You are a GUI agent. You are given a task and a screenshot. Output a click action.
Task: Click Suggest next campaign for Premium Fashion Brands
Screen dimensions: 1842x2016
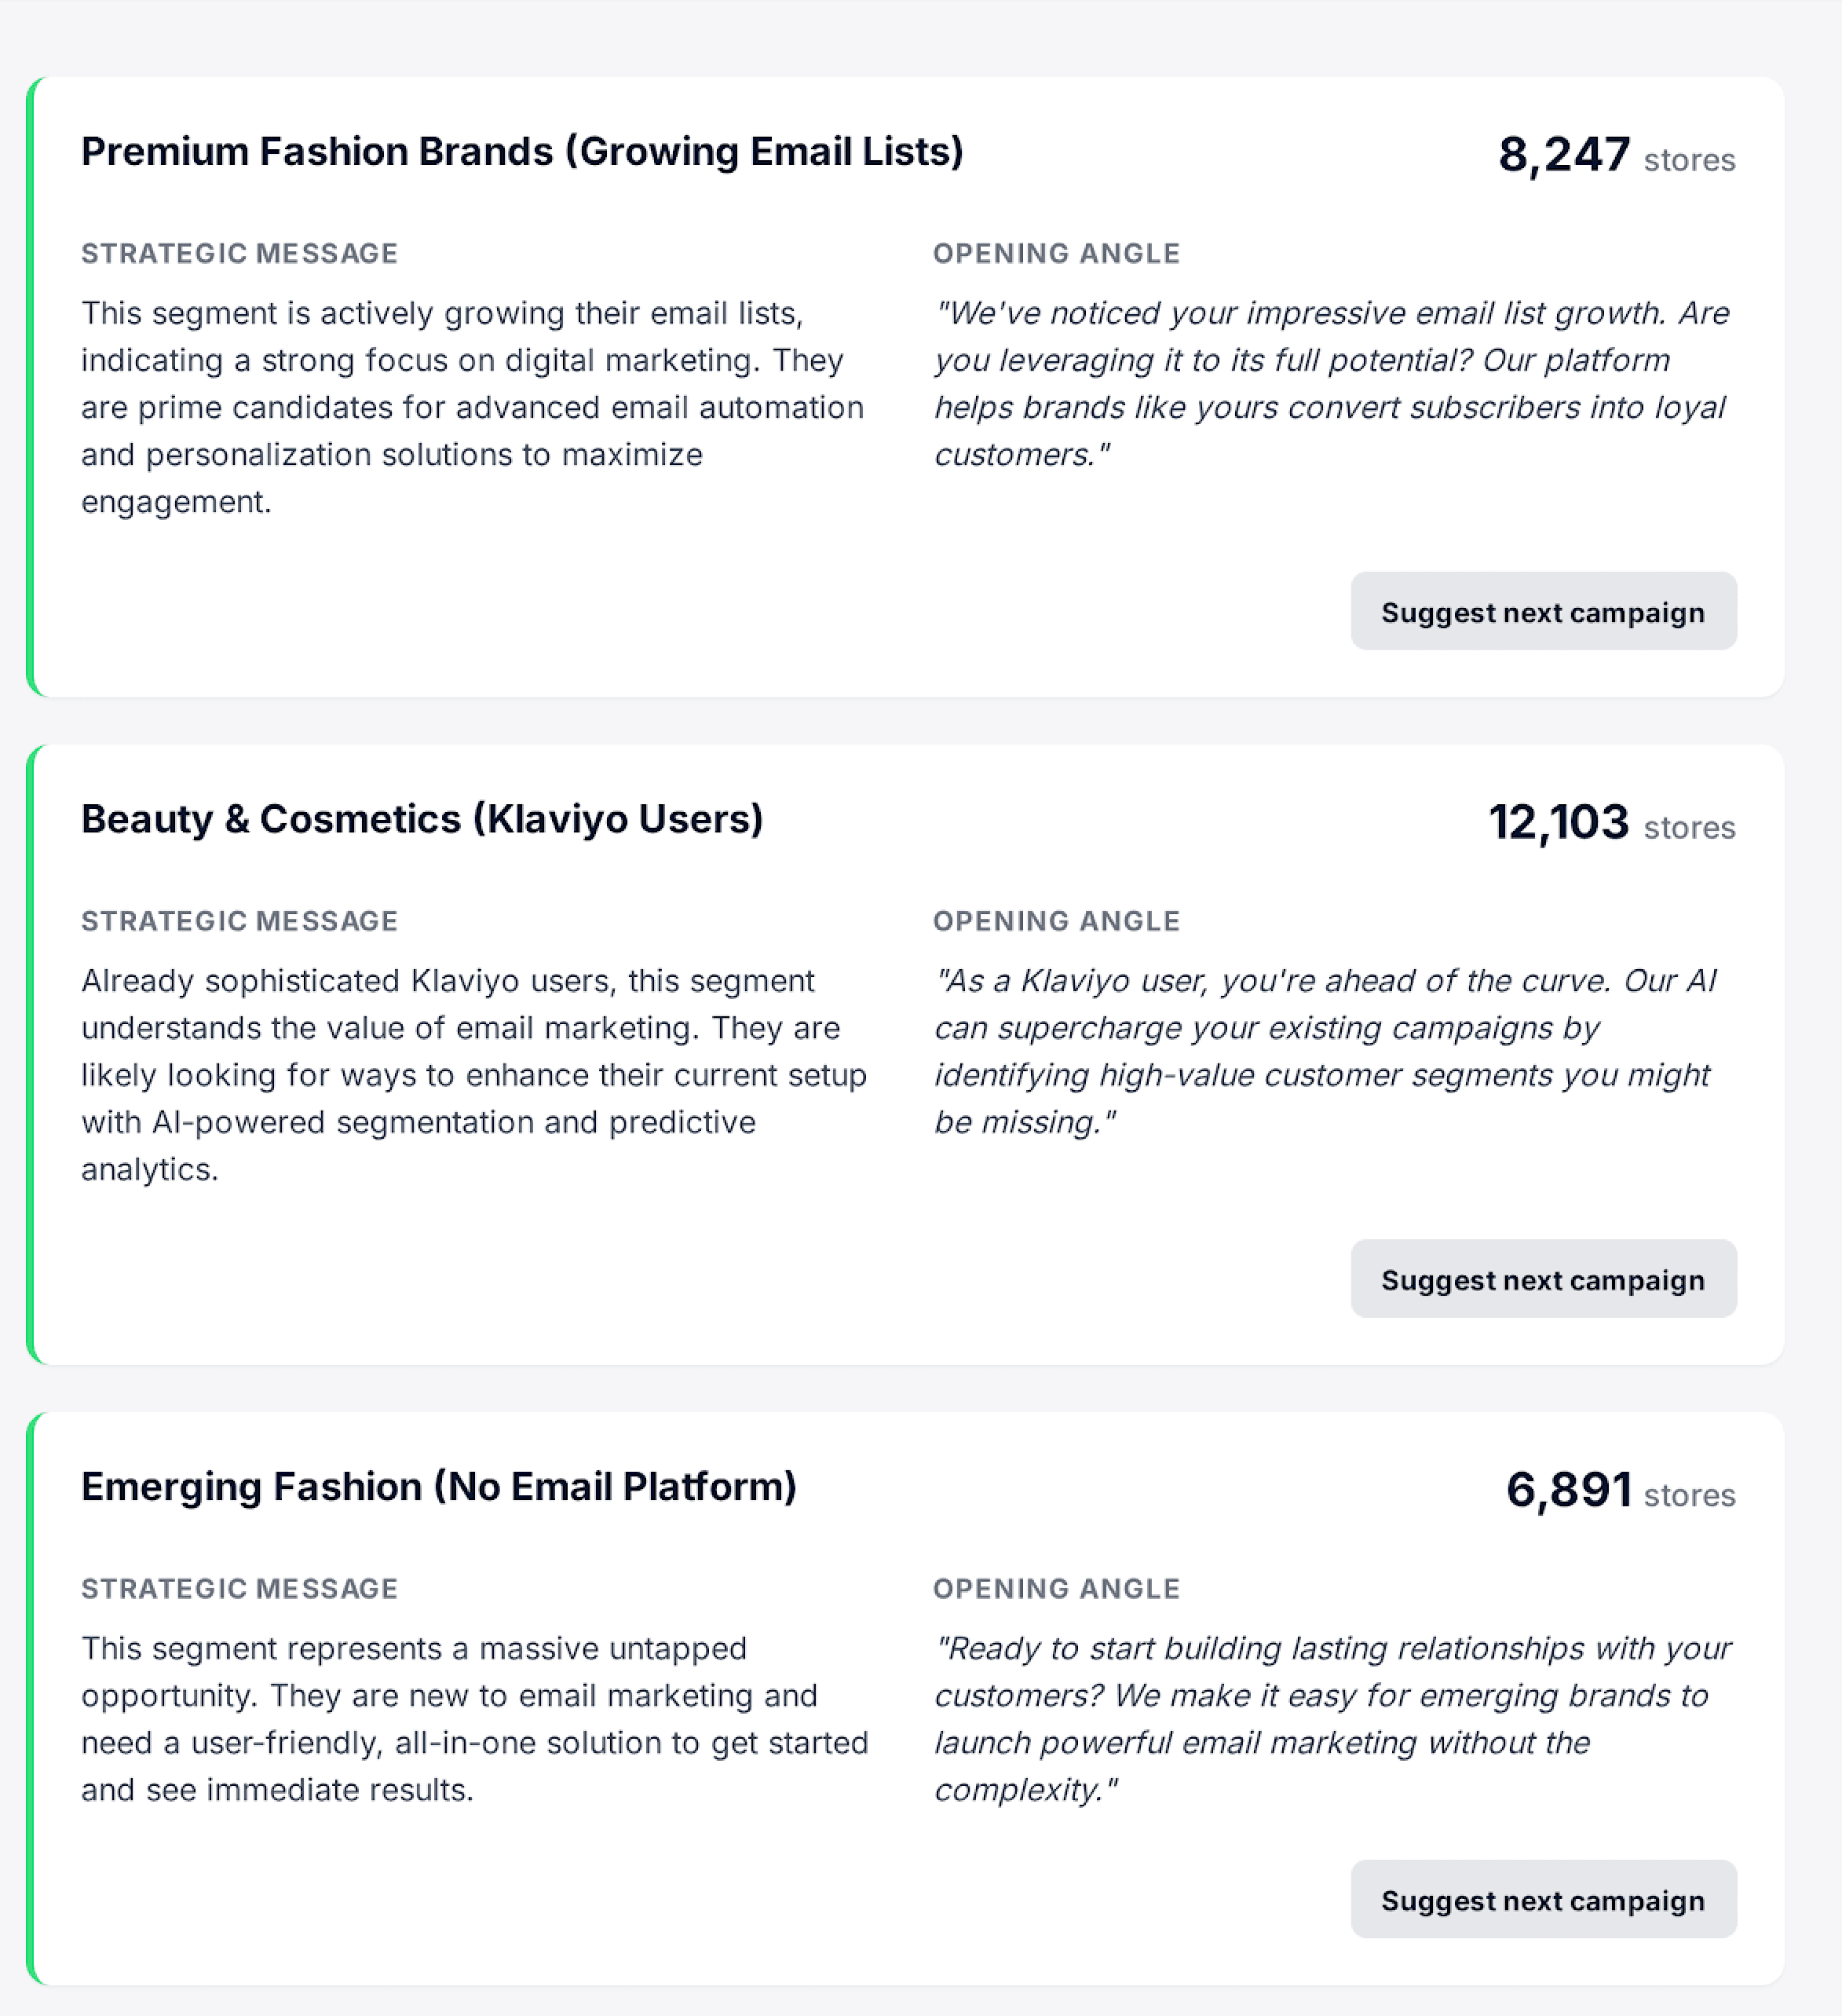pyautogui.click(x=1542, y=612)
